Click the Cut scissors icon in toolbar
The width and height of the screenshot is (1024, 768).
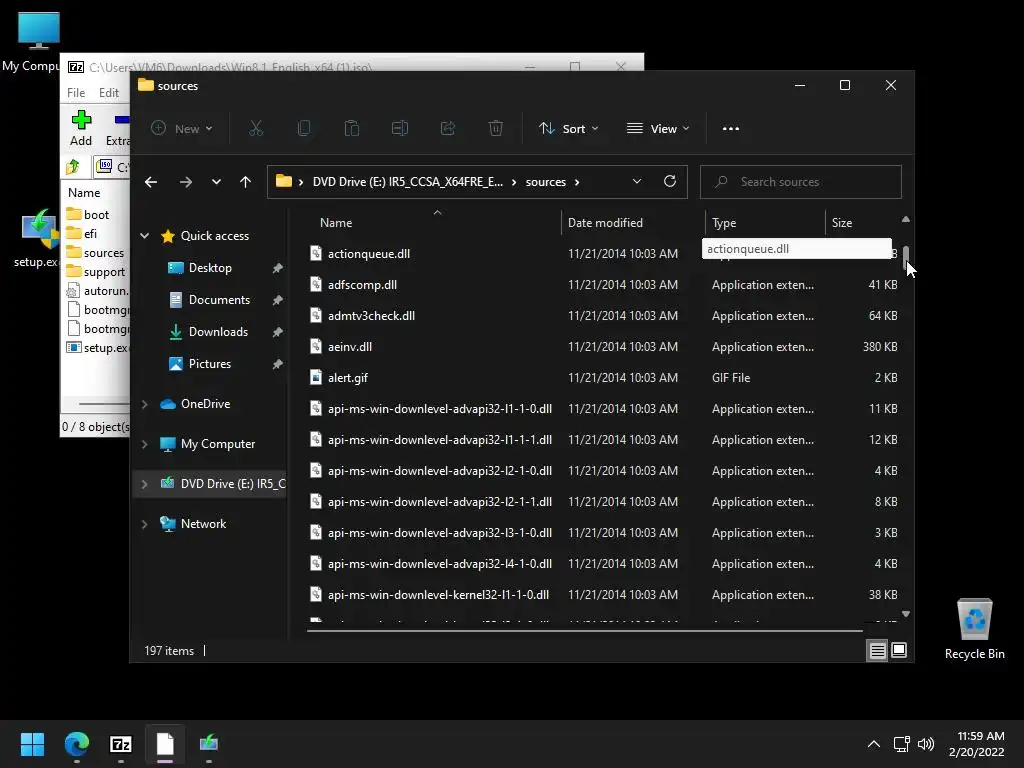click(x=256, y=129)
